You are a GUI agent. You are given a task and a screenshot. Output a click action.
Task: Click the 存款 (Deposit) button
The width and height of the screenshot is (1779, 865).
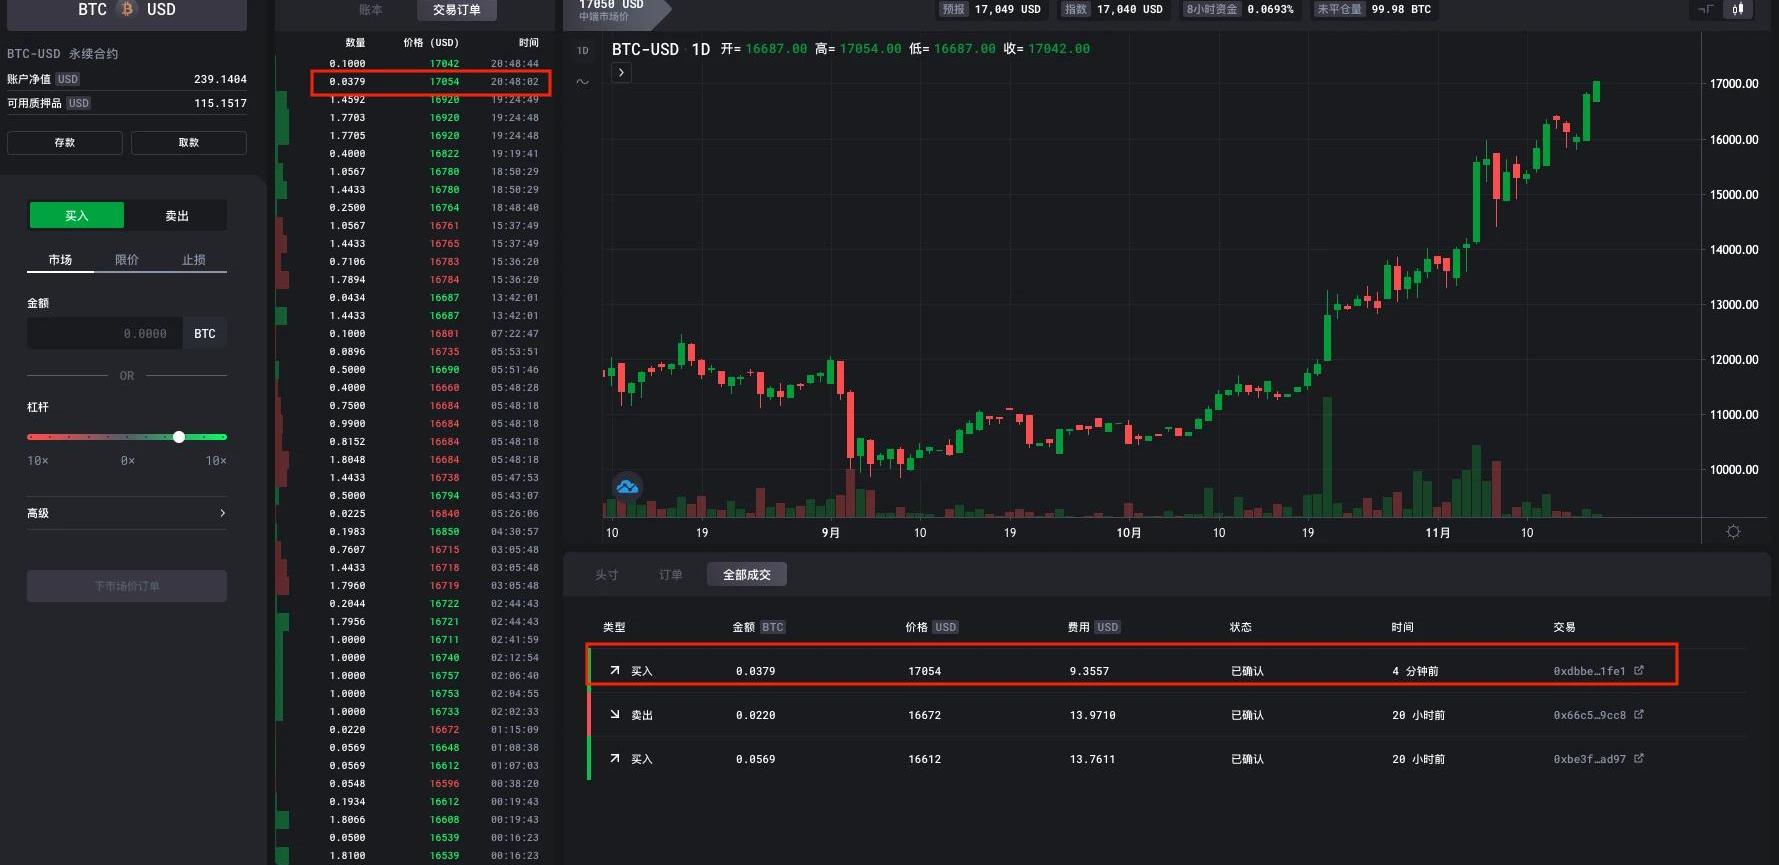65,143
